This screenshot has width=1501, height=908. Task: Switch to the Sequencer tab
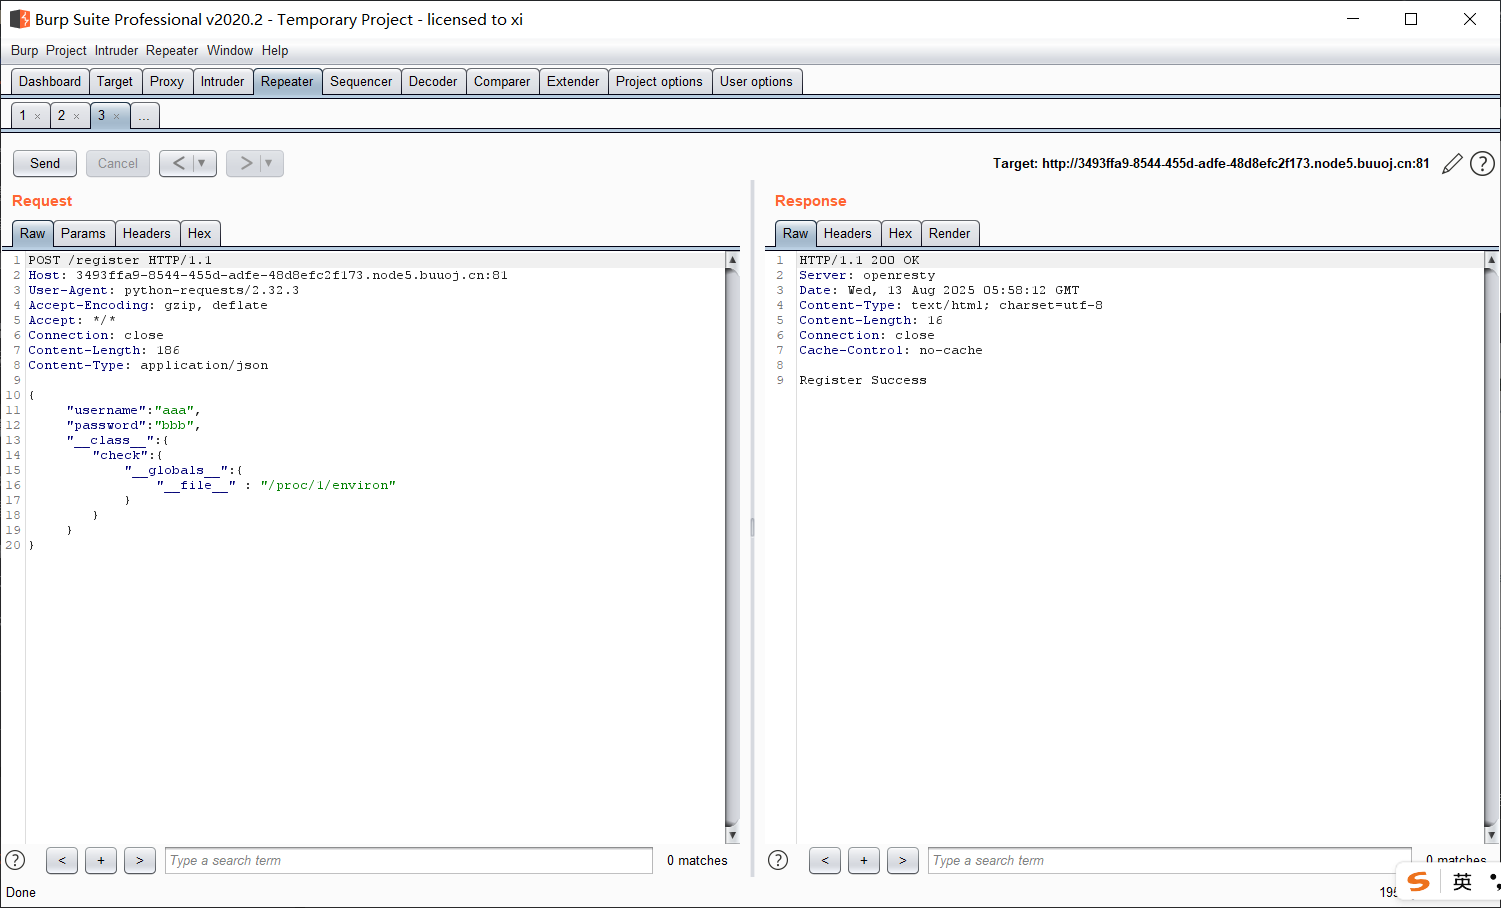361,82
